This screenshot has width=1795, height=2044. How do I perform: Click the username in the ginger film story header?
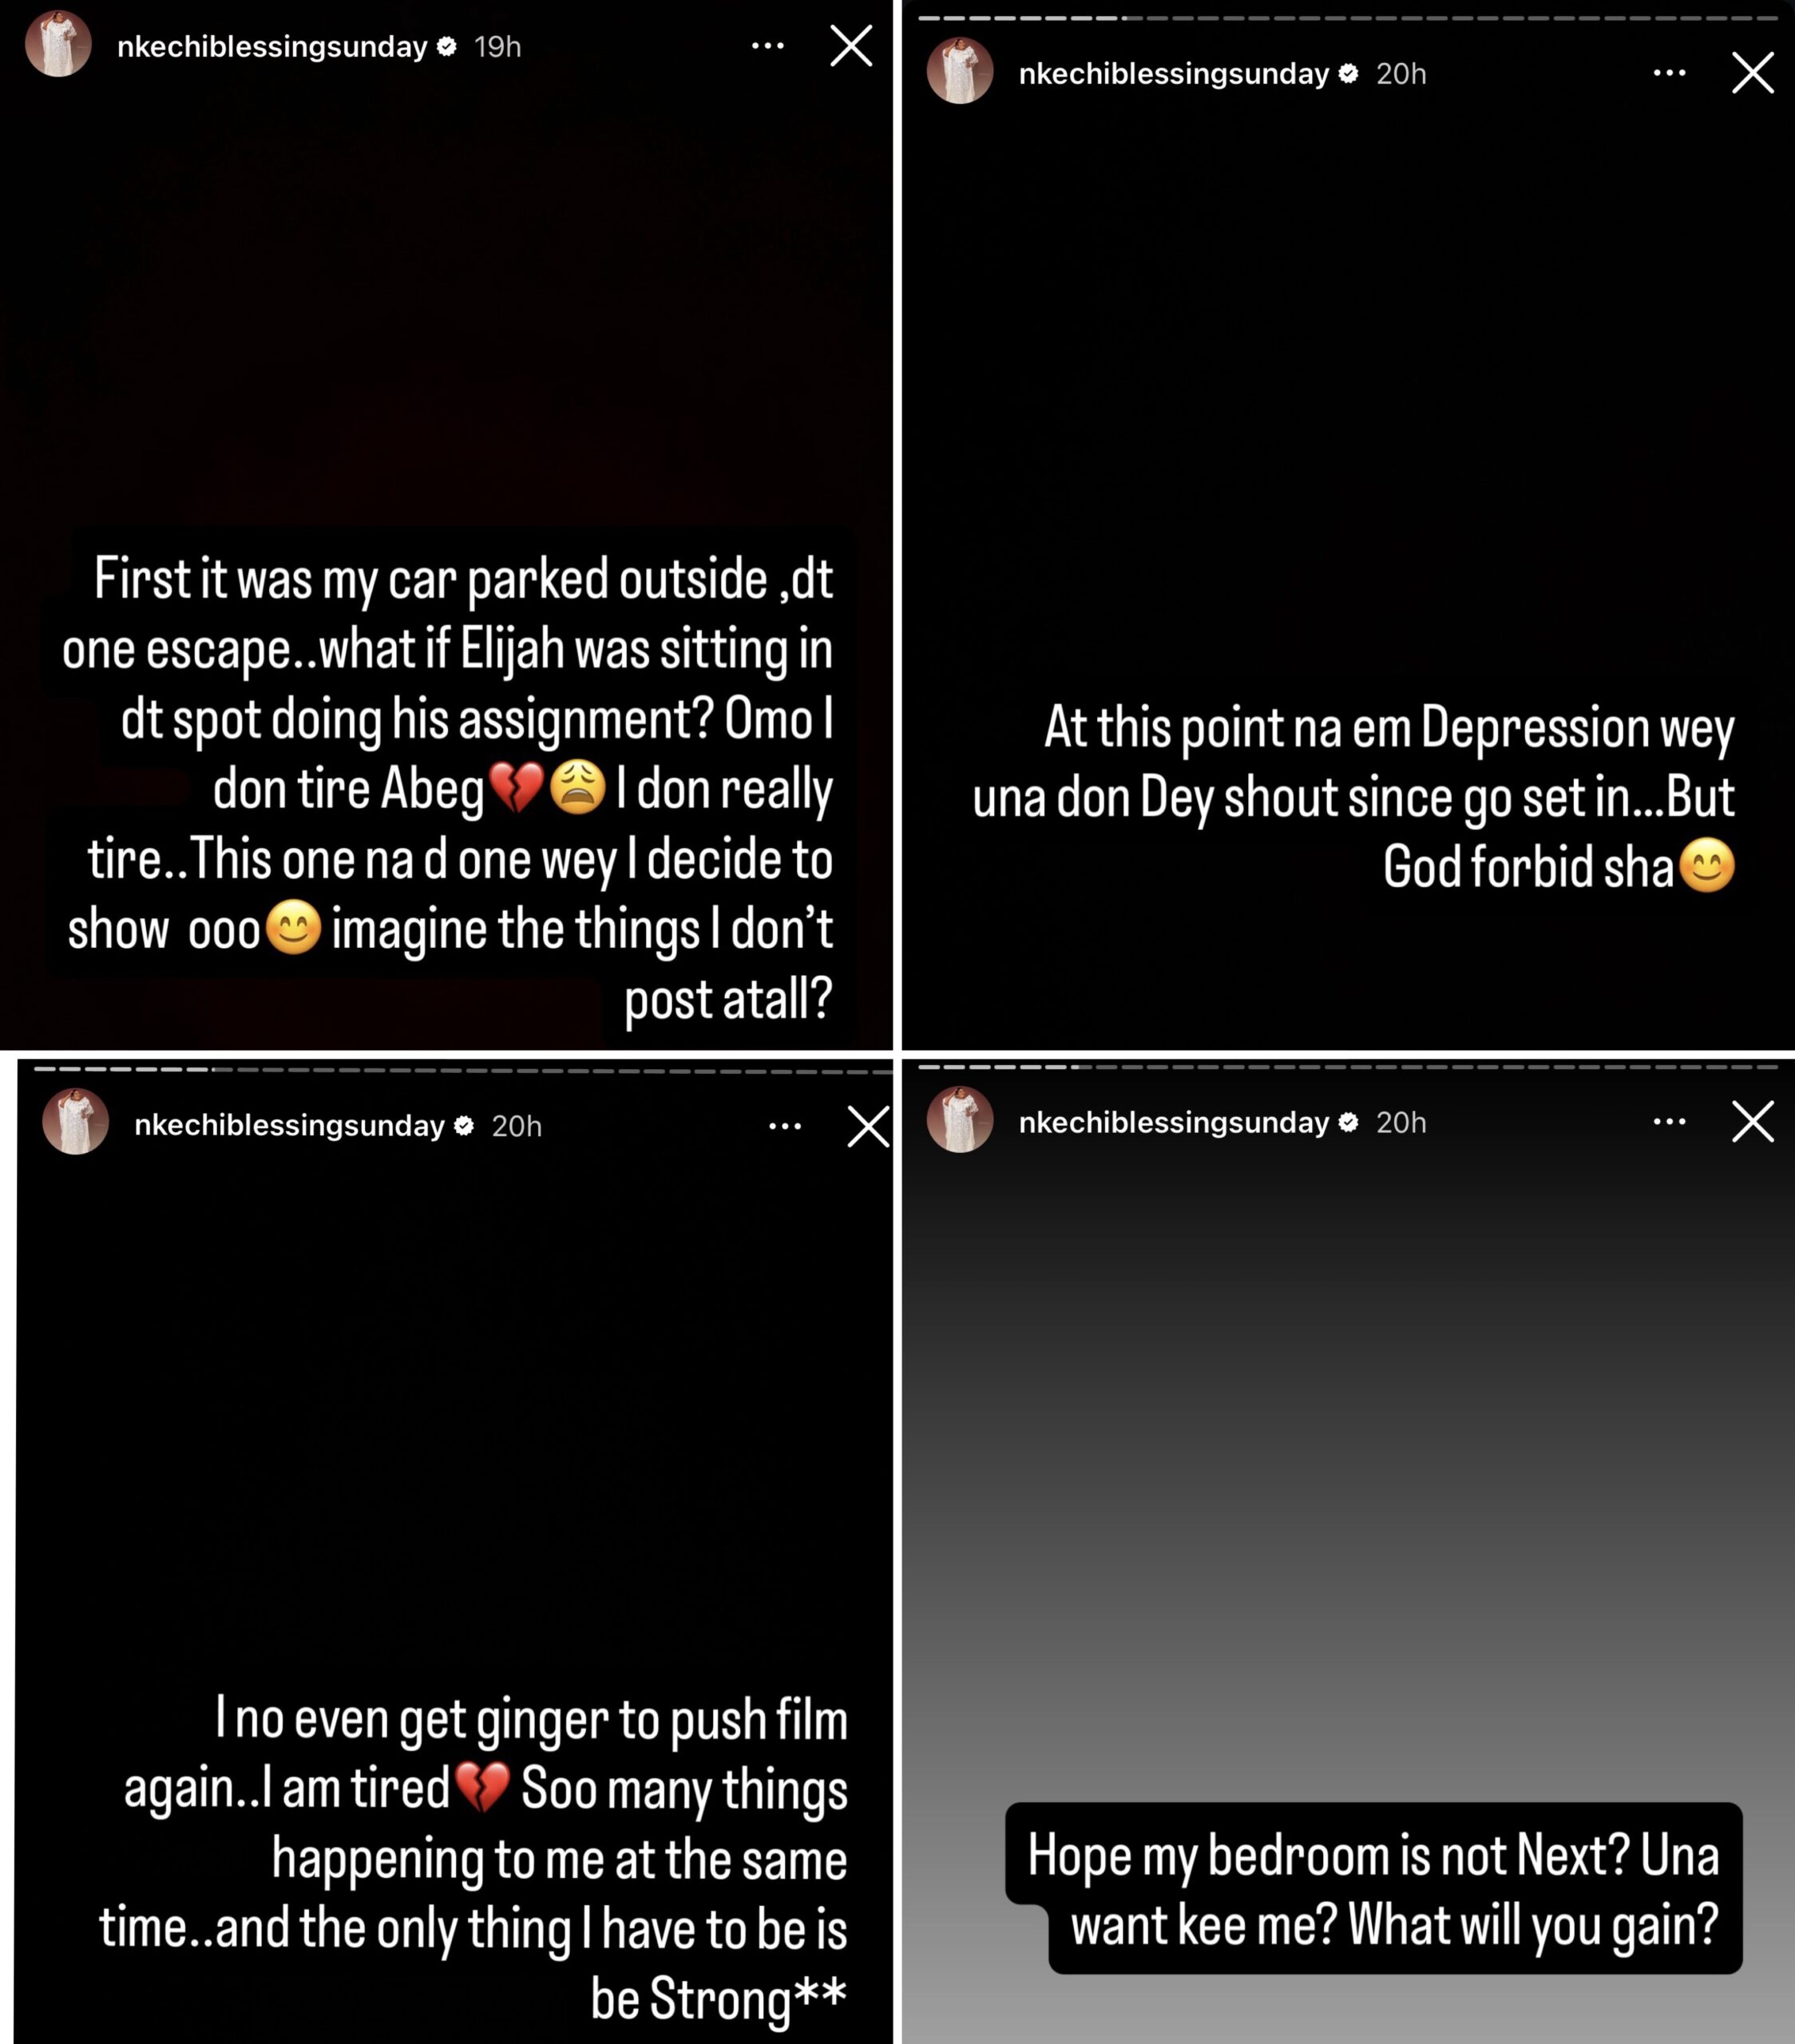tap(289, 1126)
